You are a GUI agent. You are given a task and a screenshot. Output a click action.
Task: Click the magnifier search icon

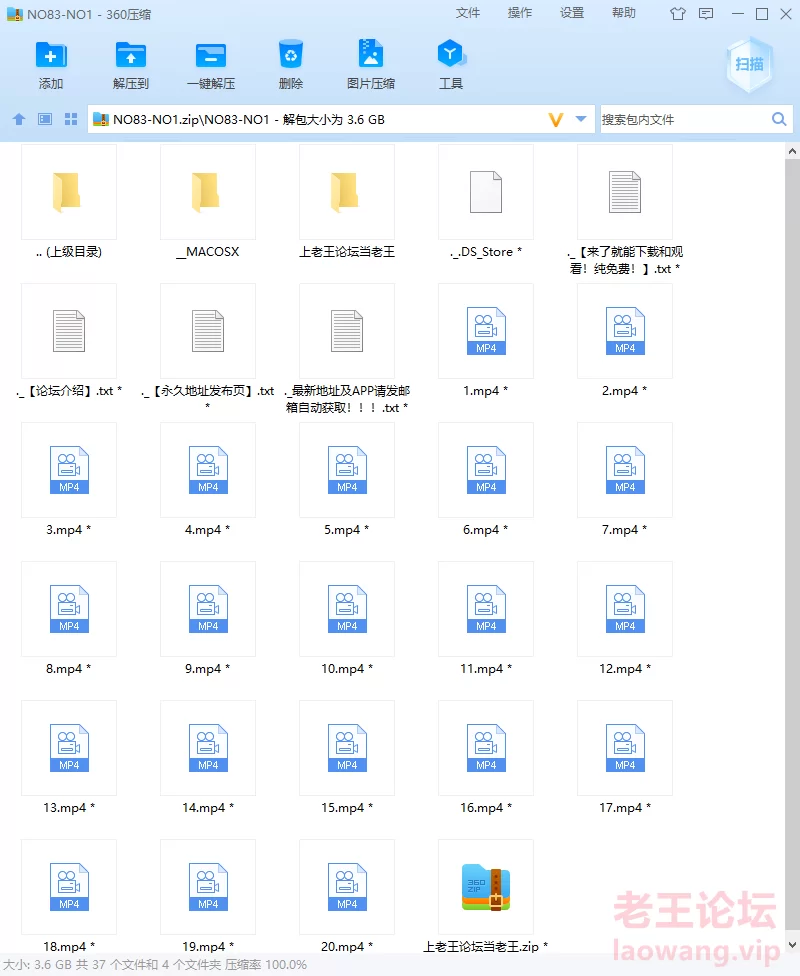[x=779, y=119]
